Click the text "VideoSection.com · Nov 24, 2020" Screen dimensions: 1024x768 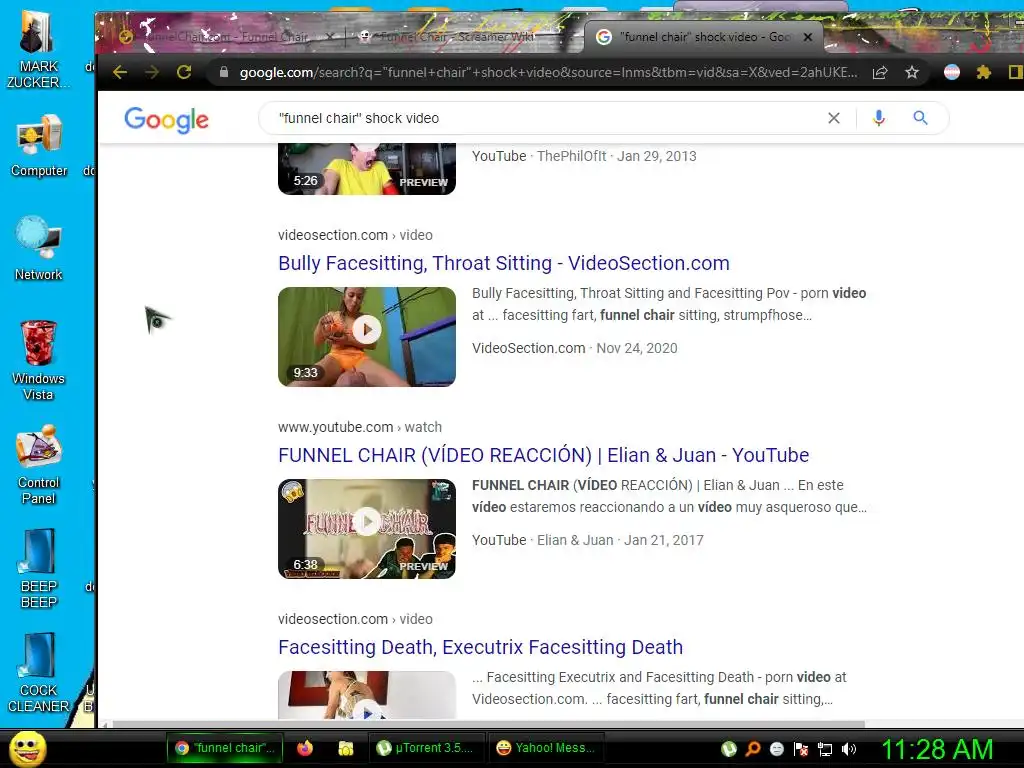tap(575, 348)
